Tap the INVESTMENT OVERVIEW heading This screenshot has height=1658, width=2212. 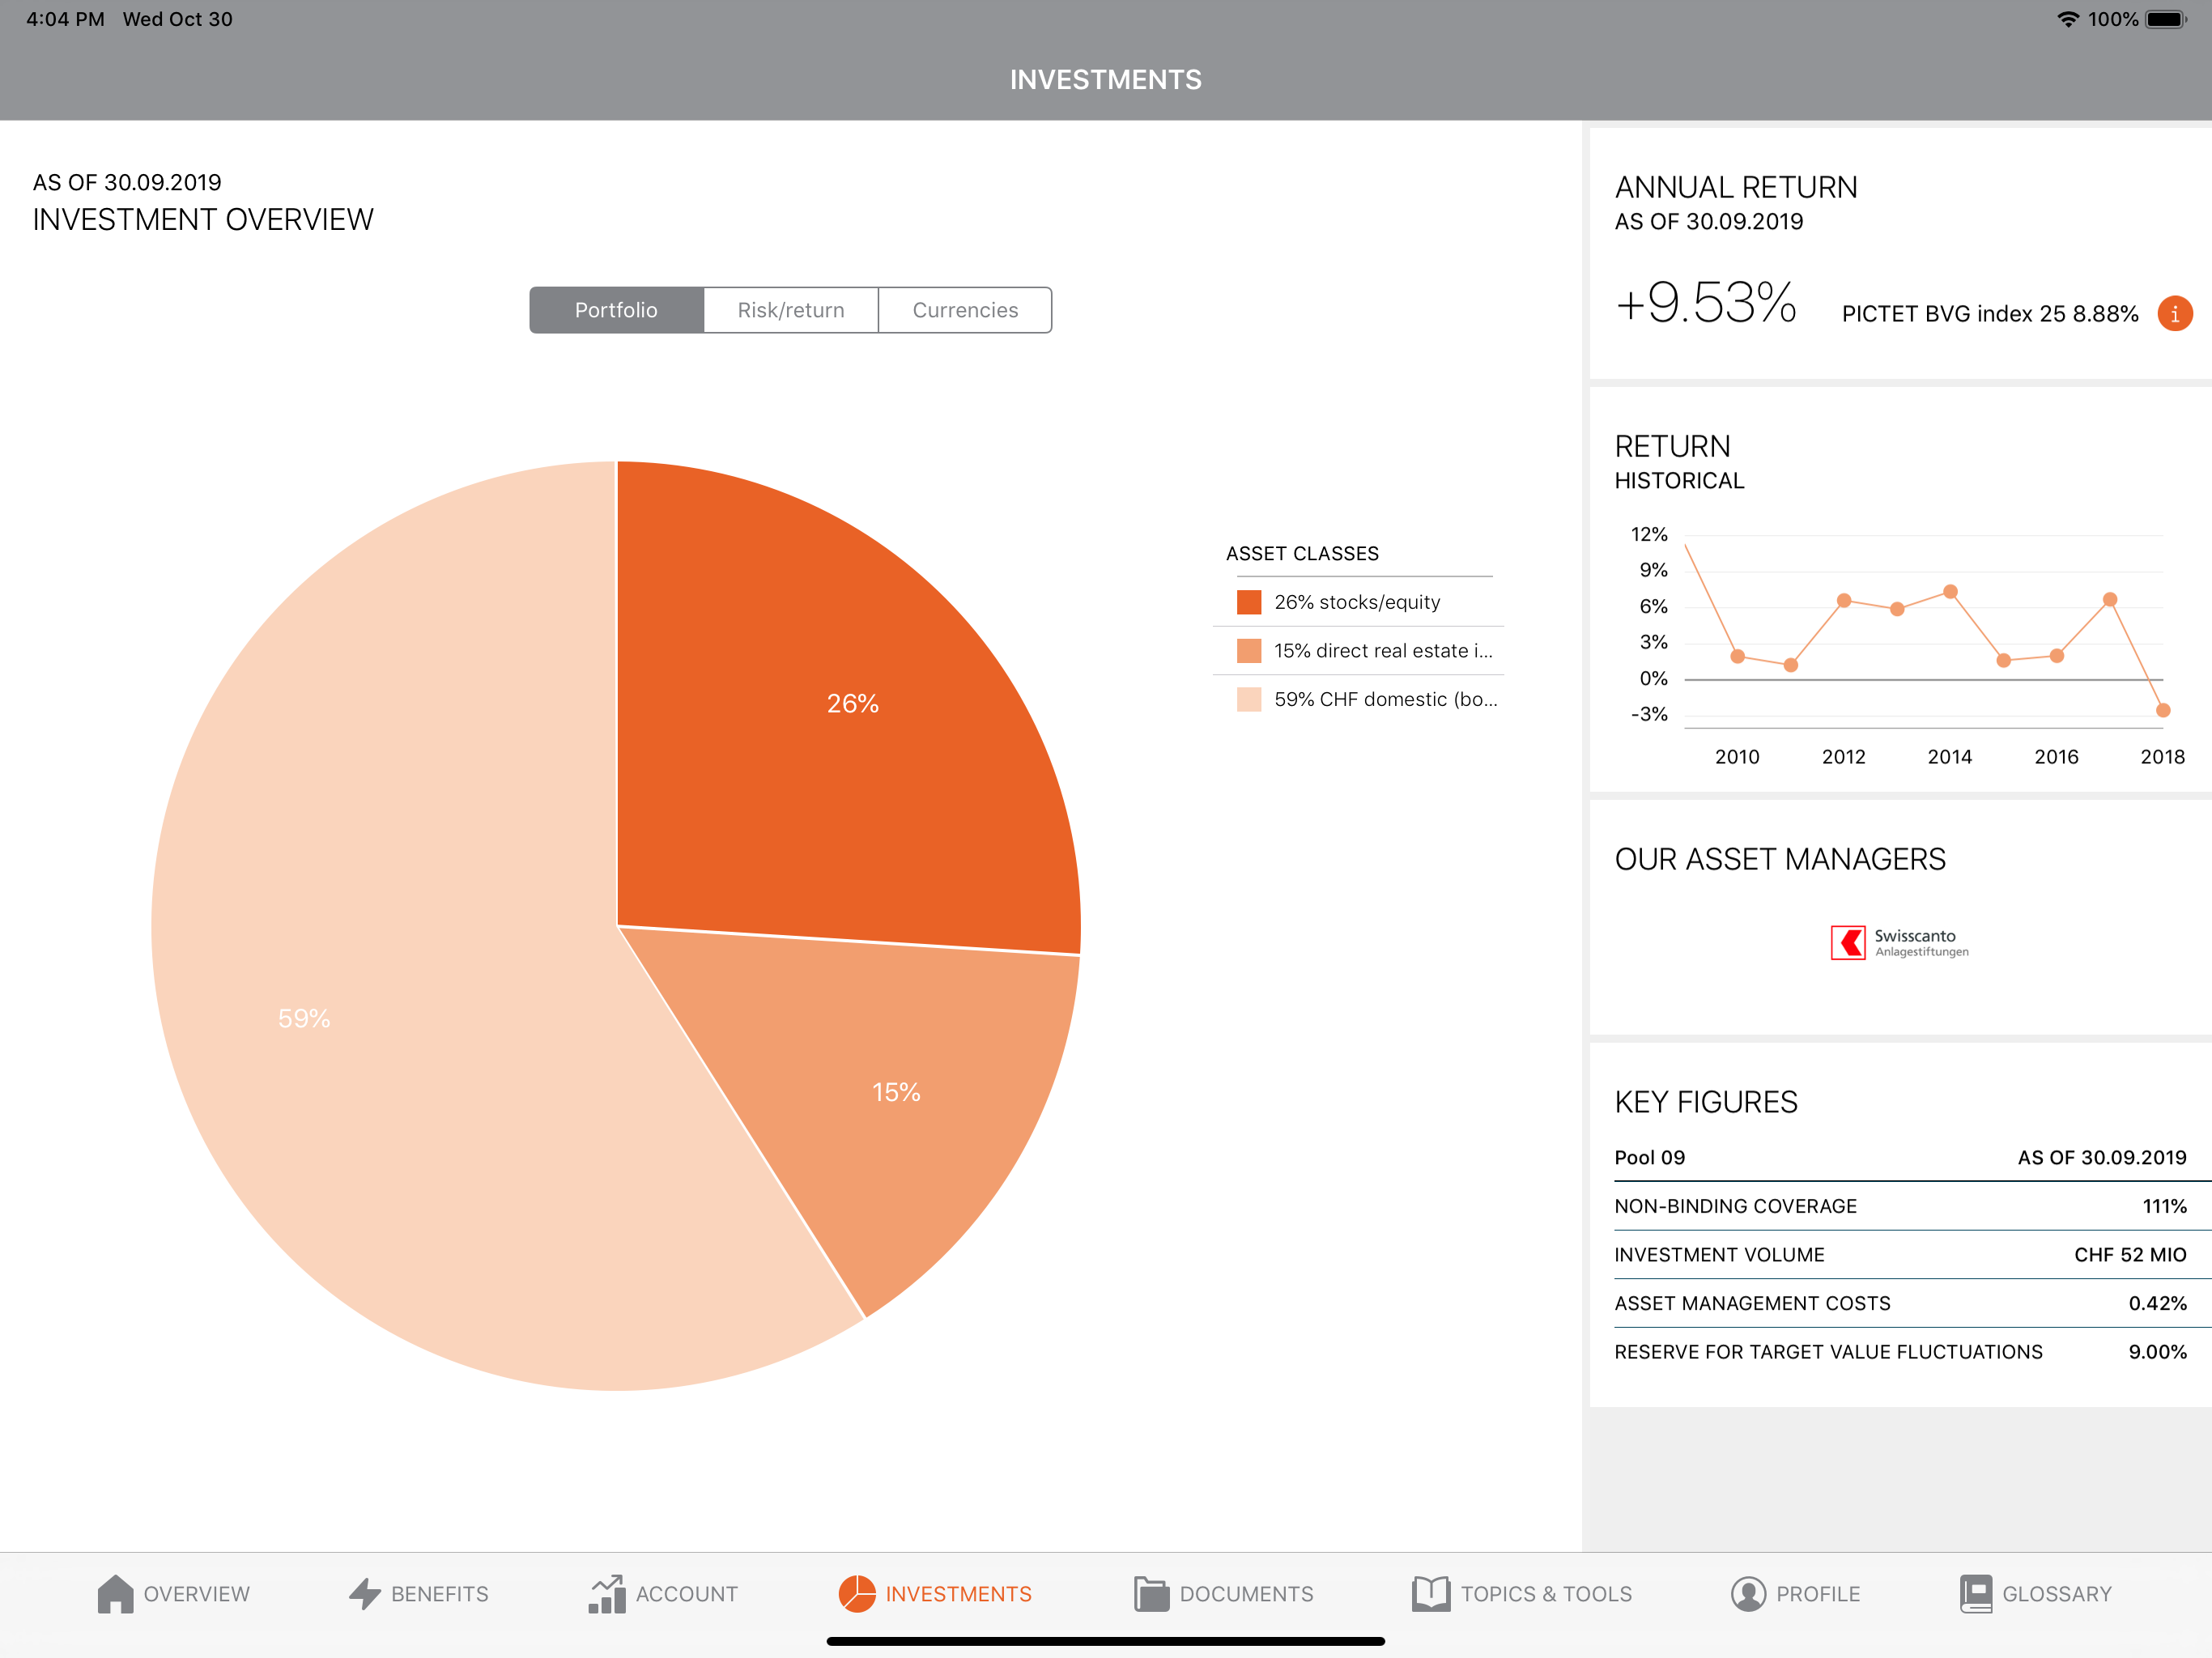pos(203,220)
